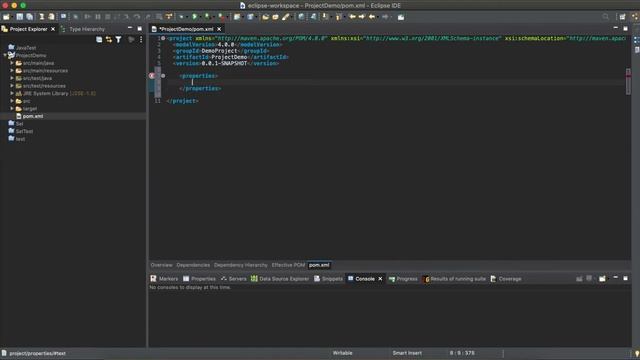
Task: Click the Save toolbar icon
Action: point(20,17)
